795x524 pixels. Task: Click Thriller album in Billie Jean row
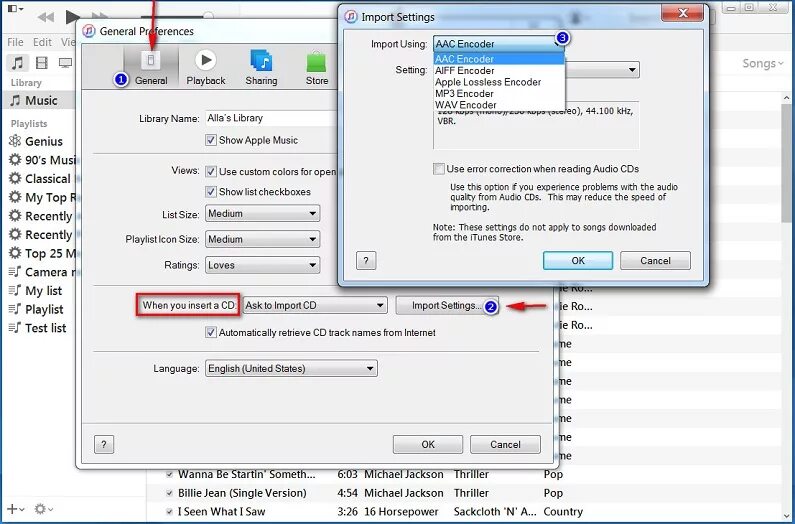tap(471, 493)
